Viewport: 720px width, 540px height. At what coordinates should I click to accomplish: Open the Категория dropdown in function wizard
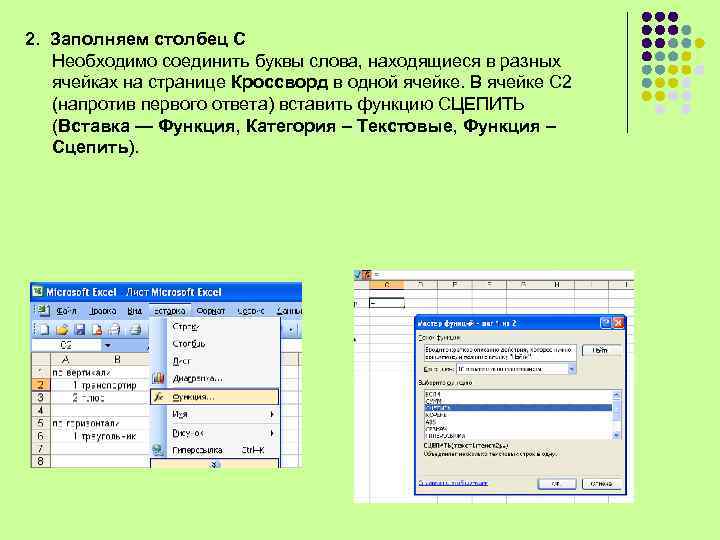(x=572, y=369)
